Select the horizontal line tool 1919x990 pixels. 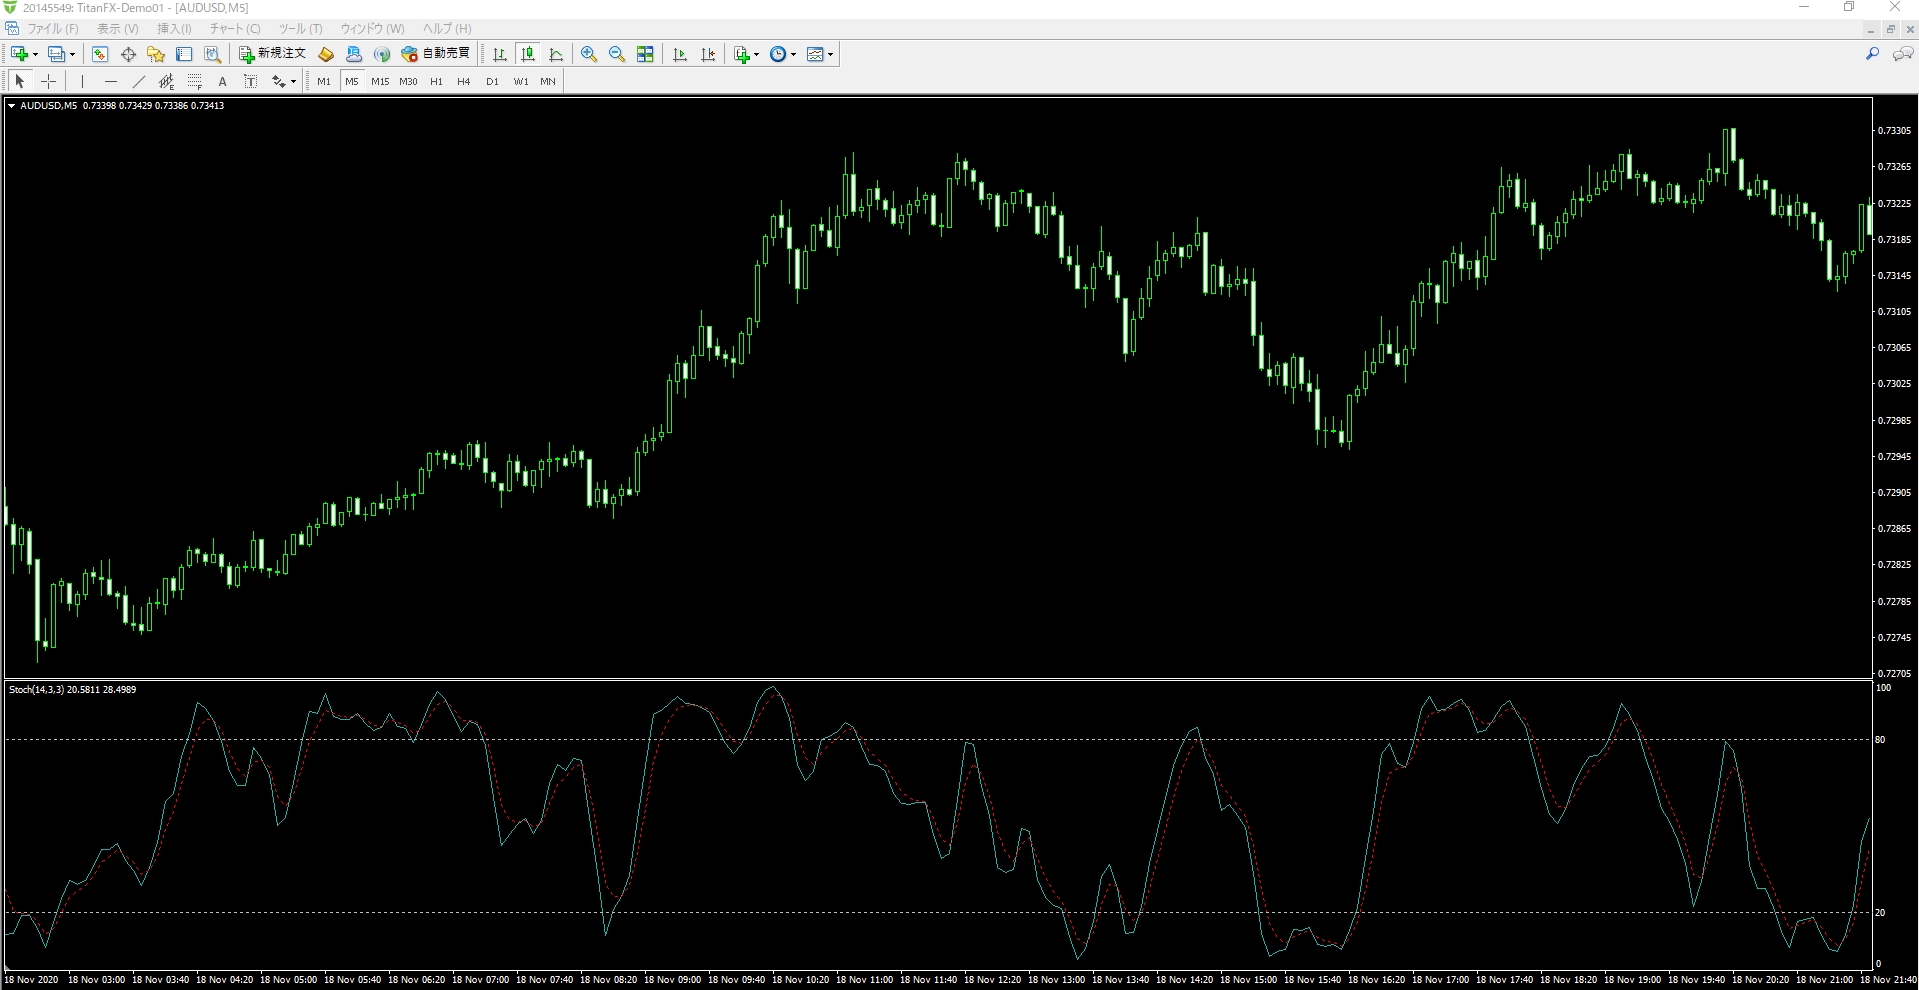[x=110, y=81]
